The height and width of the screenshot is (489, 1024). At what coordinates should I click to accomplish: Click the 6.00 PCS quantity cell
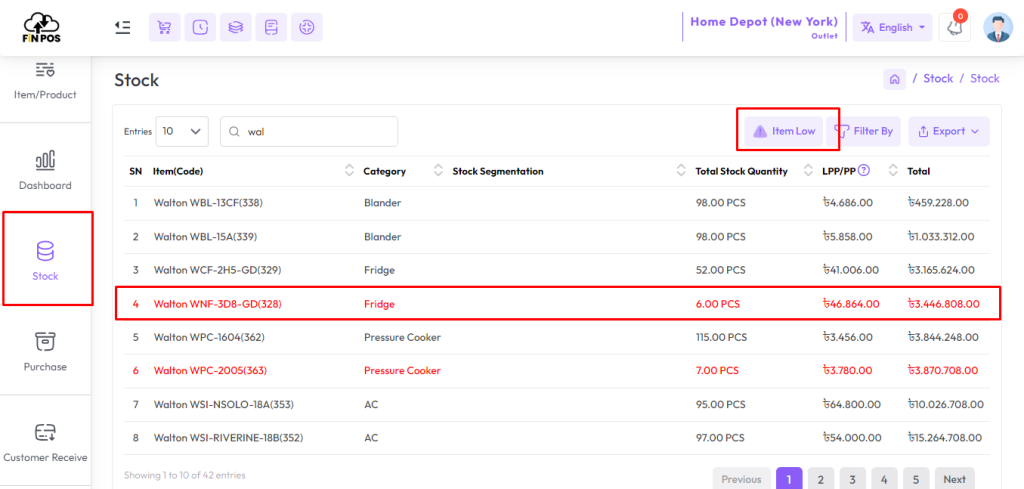coord(718,304)
